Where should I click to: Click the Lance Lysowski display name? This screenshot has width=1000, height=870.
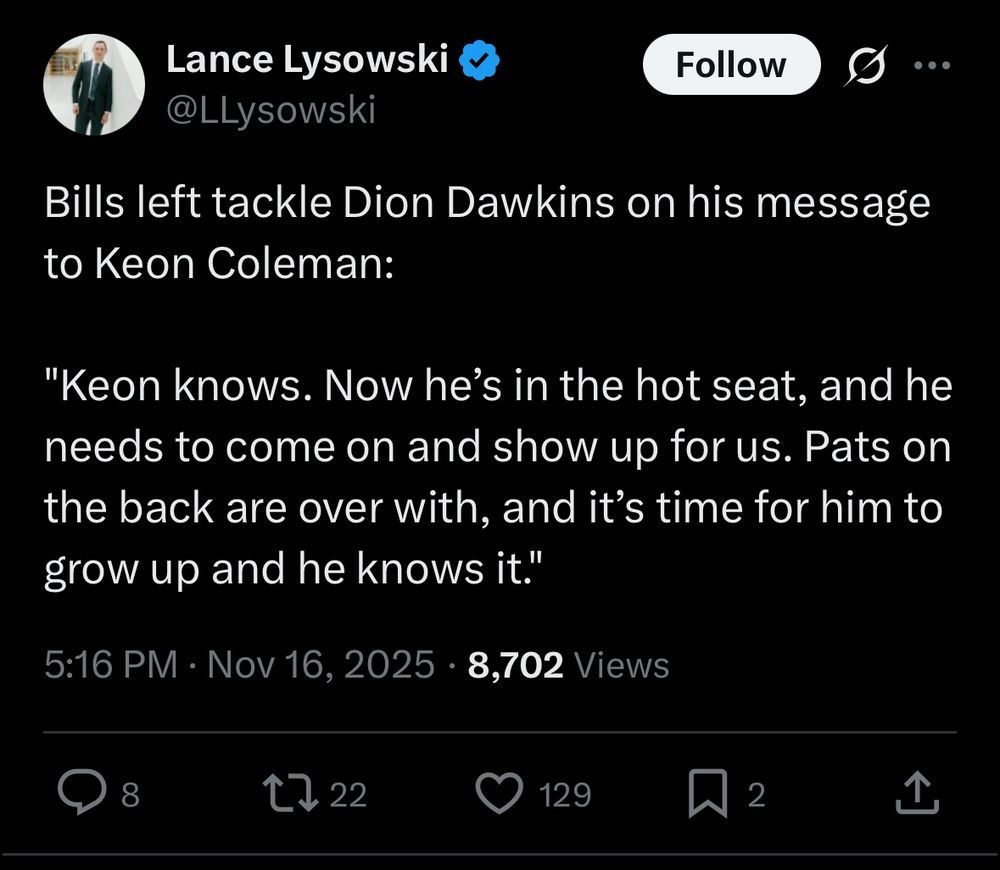[x=307, y=60]
